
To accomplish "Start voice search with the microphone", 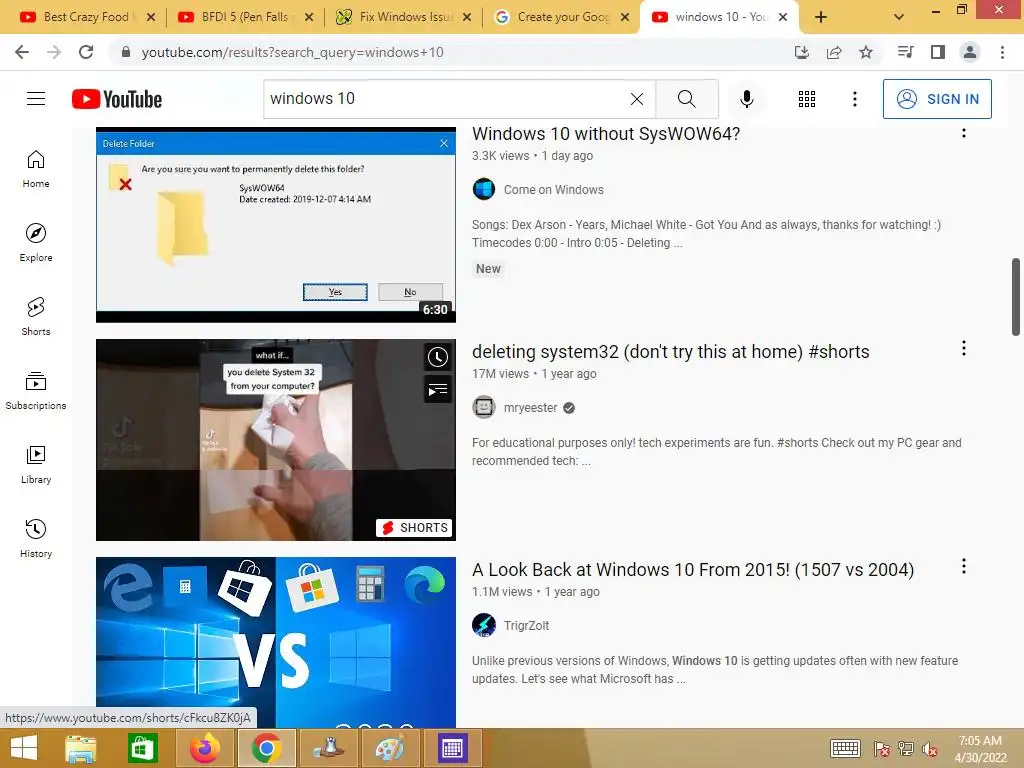I will [746, 99].
